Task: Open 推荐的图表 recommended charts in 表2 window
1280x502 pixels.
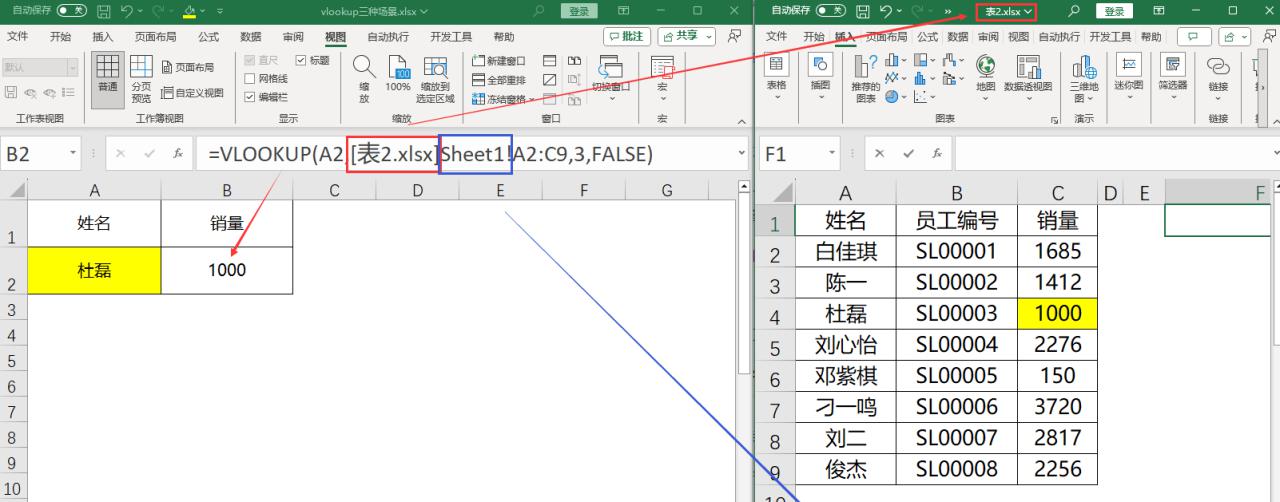Action: click(x=866, y=78)
